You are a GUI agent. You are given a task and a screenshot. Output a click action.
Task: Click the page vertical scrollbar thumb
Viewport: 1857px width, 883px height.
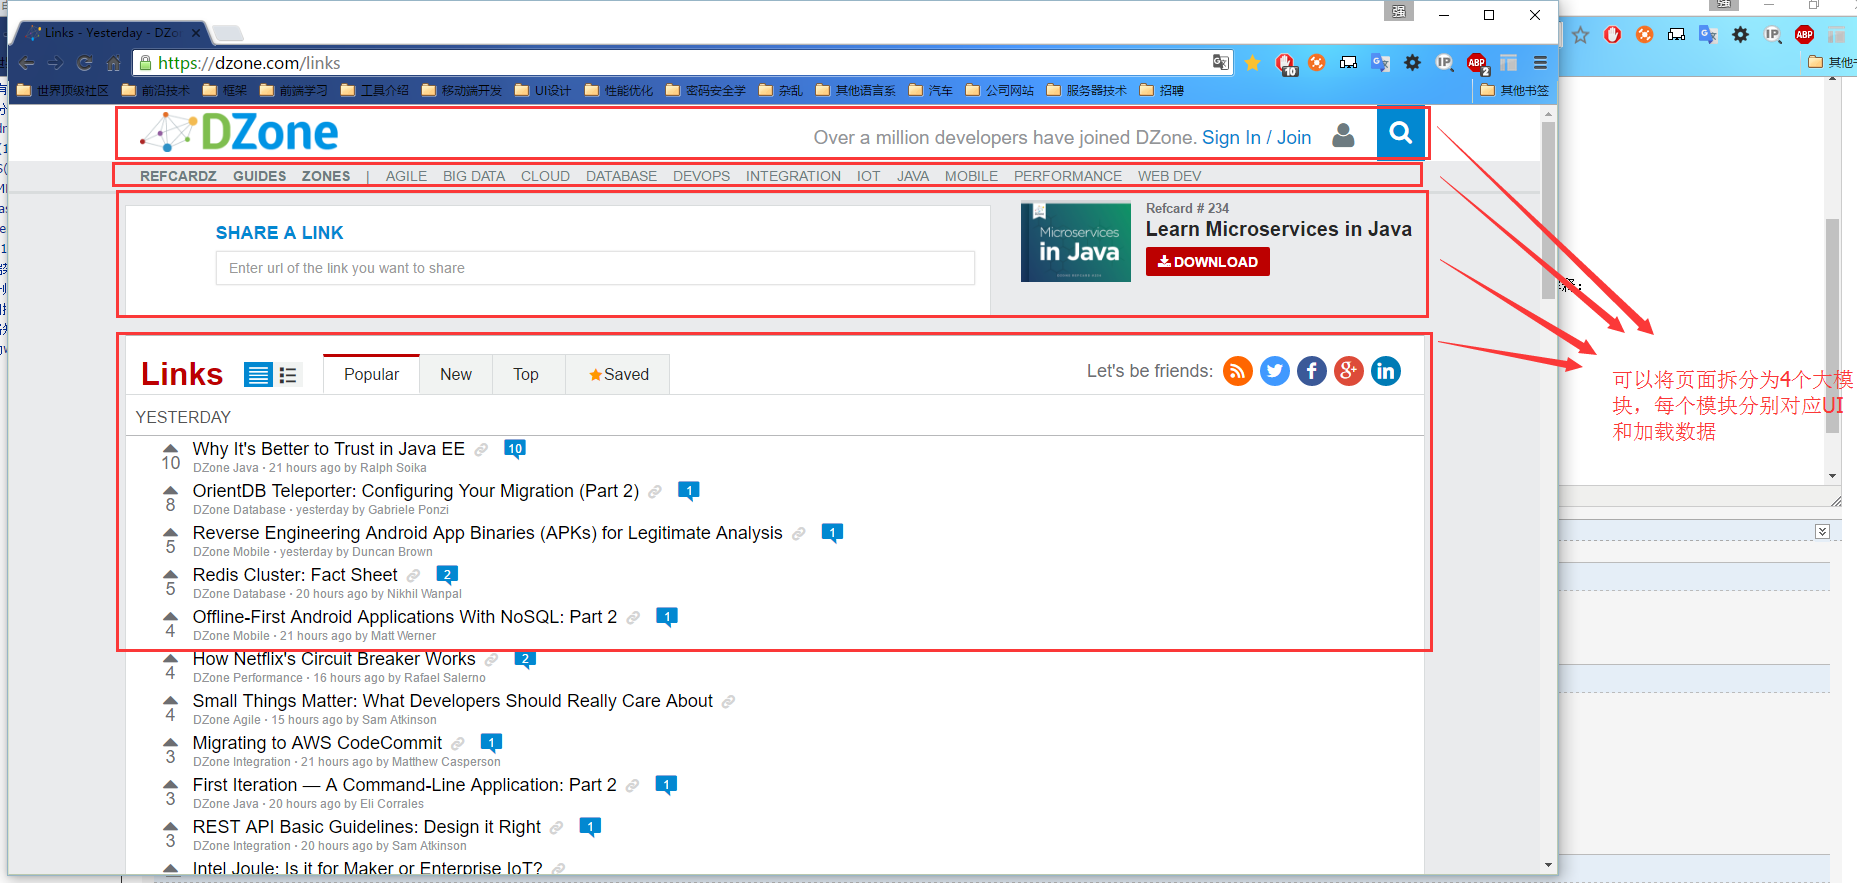point(1548,210)
